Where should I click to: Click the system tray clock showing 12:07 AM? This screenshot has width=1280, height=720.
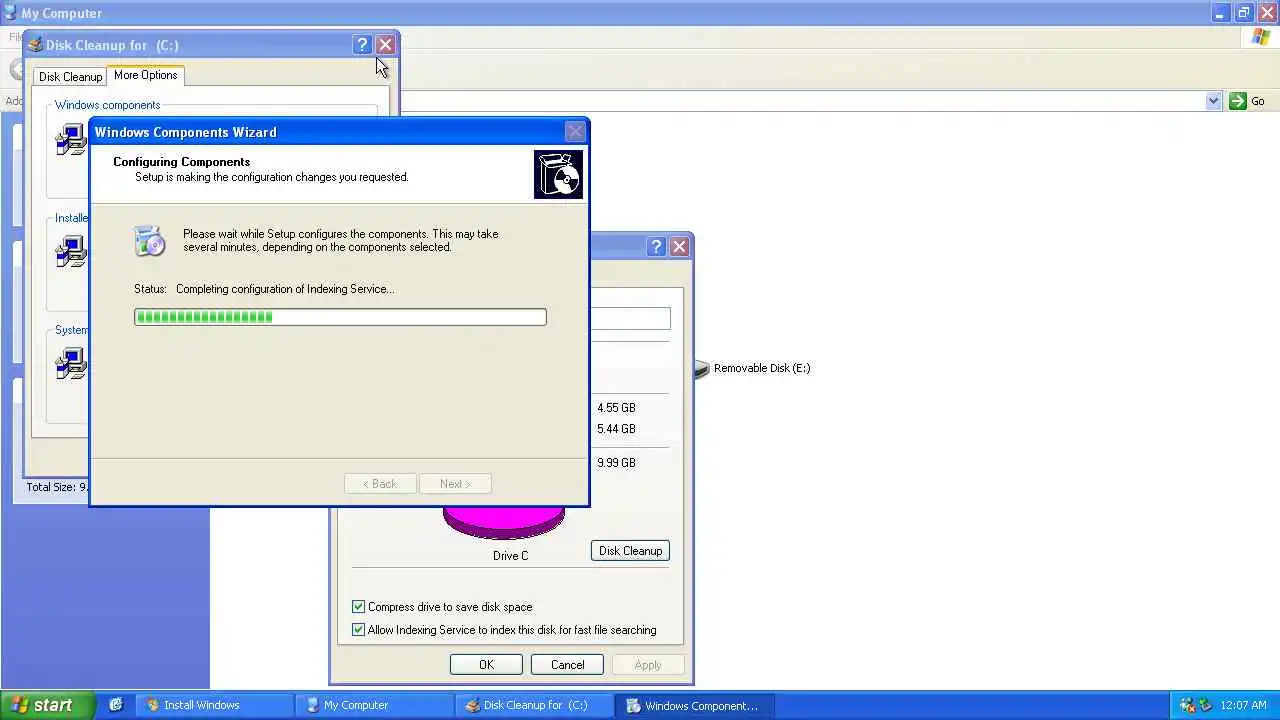1244,705
